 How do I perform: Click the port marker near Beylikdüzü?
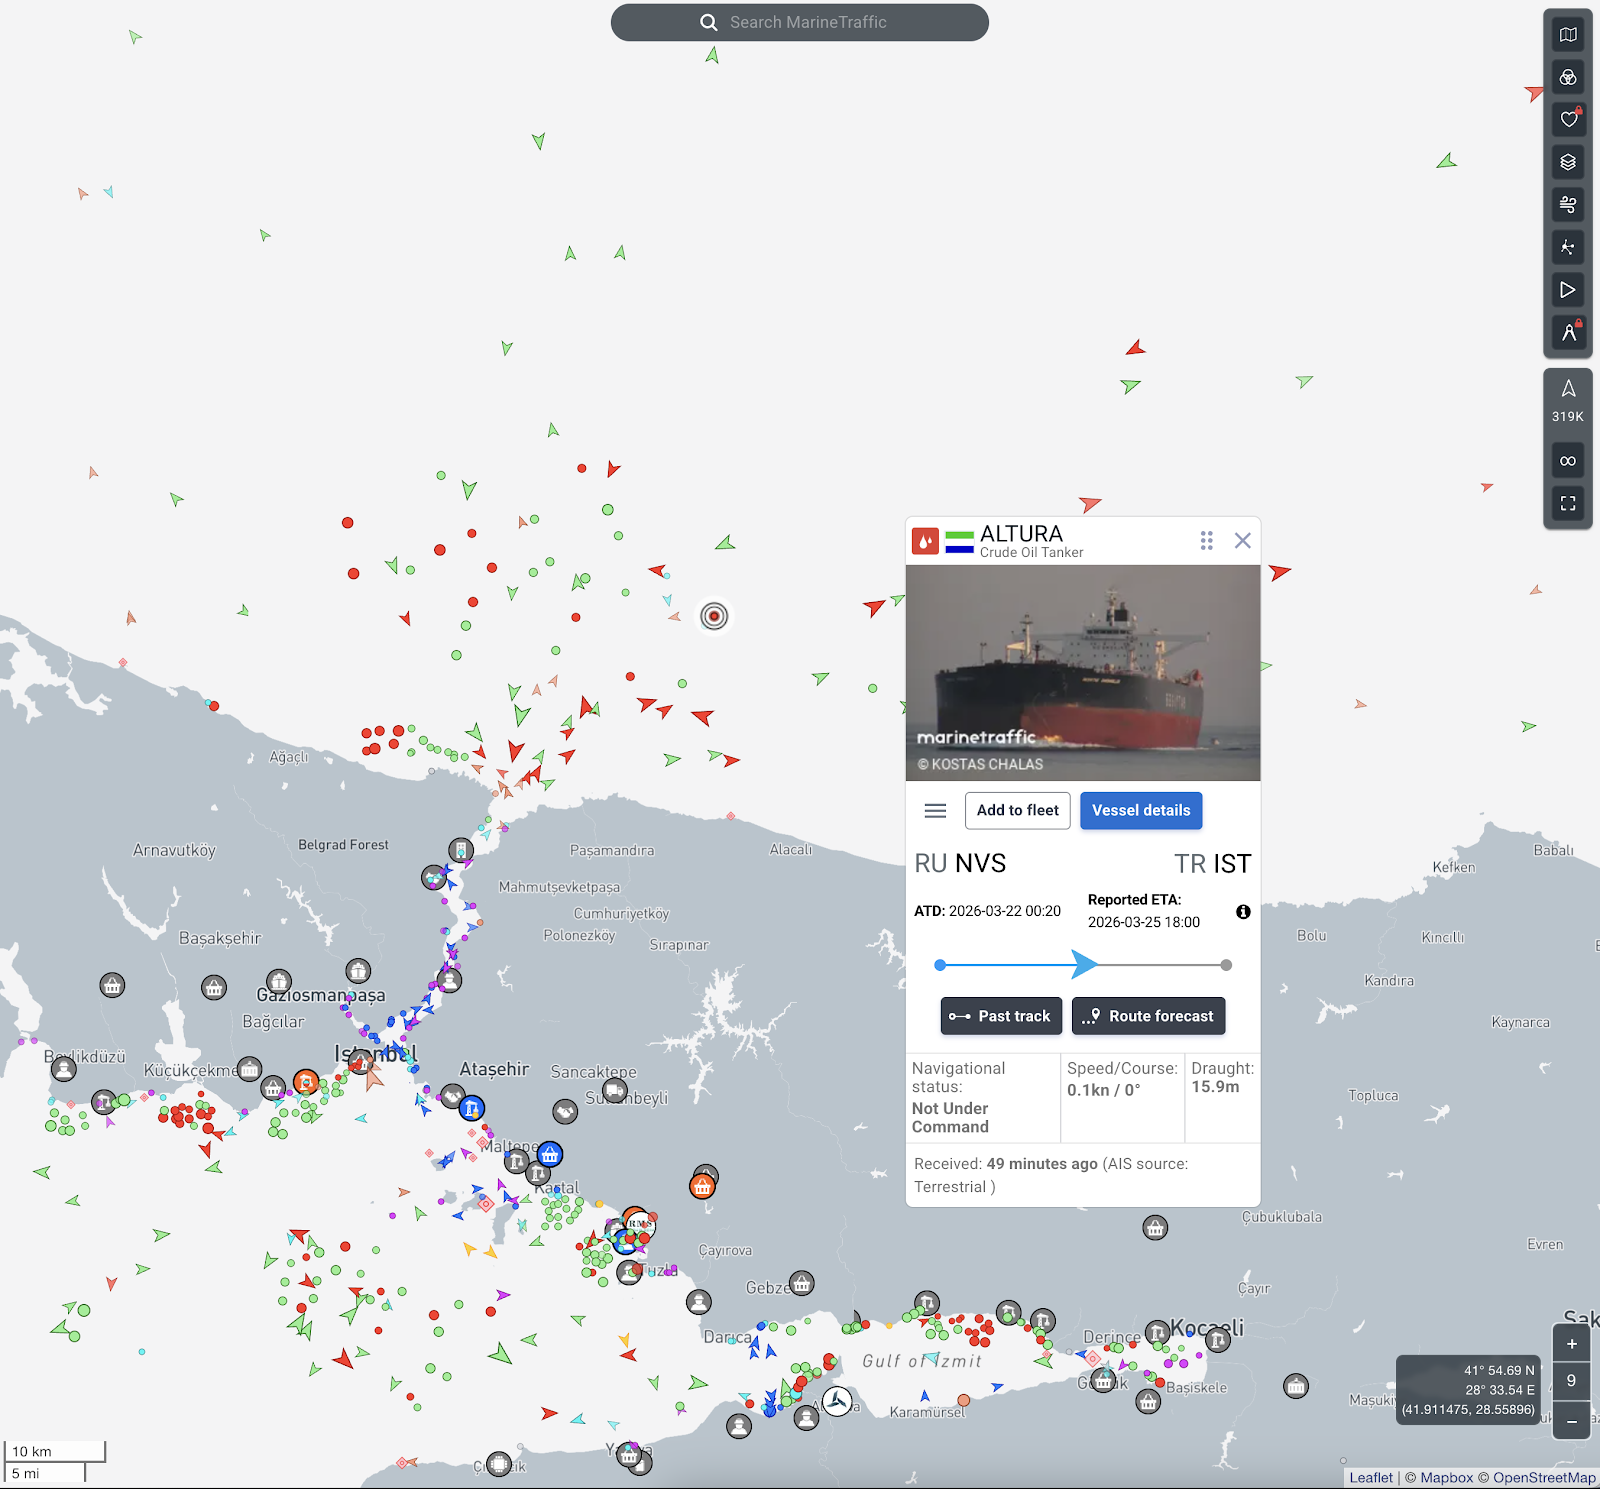[x=64, y=1069]
